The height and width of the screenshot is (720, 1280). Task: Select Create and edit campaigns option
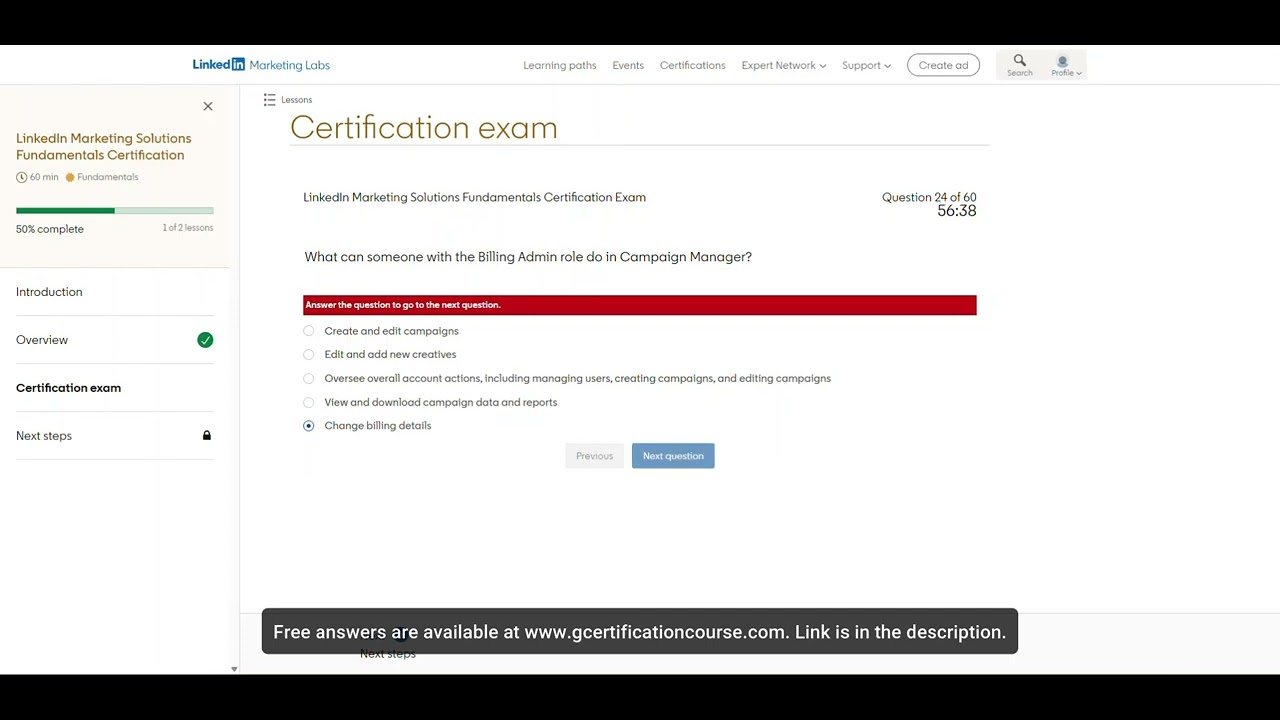click(308, 331)
